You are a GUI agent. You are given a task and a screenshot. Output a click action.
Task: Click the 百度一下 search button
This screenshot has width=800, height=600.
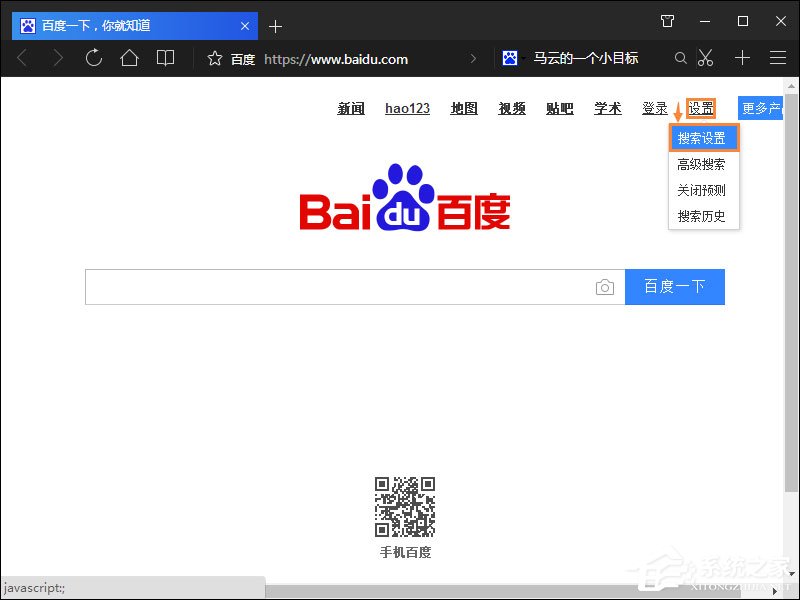[x=675, y=287]
